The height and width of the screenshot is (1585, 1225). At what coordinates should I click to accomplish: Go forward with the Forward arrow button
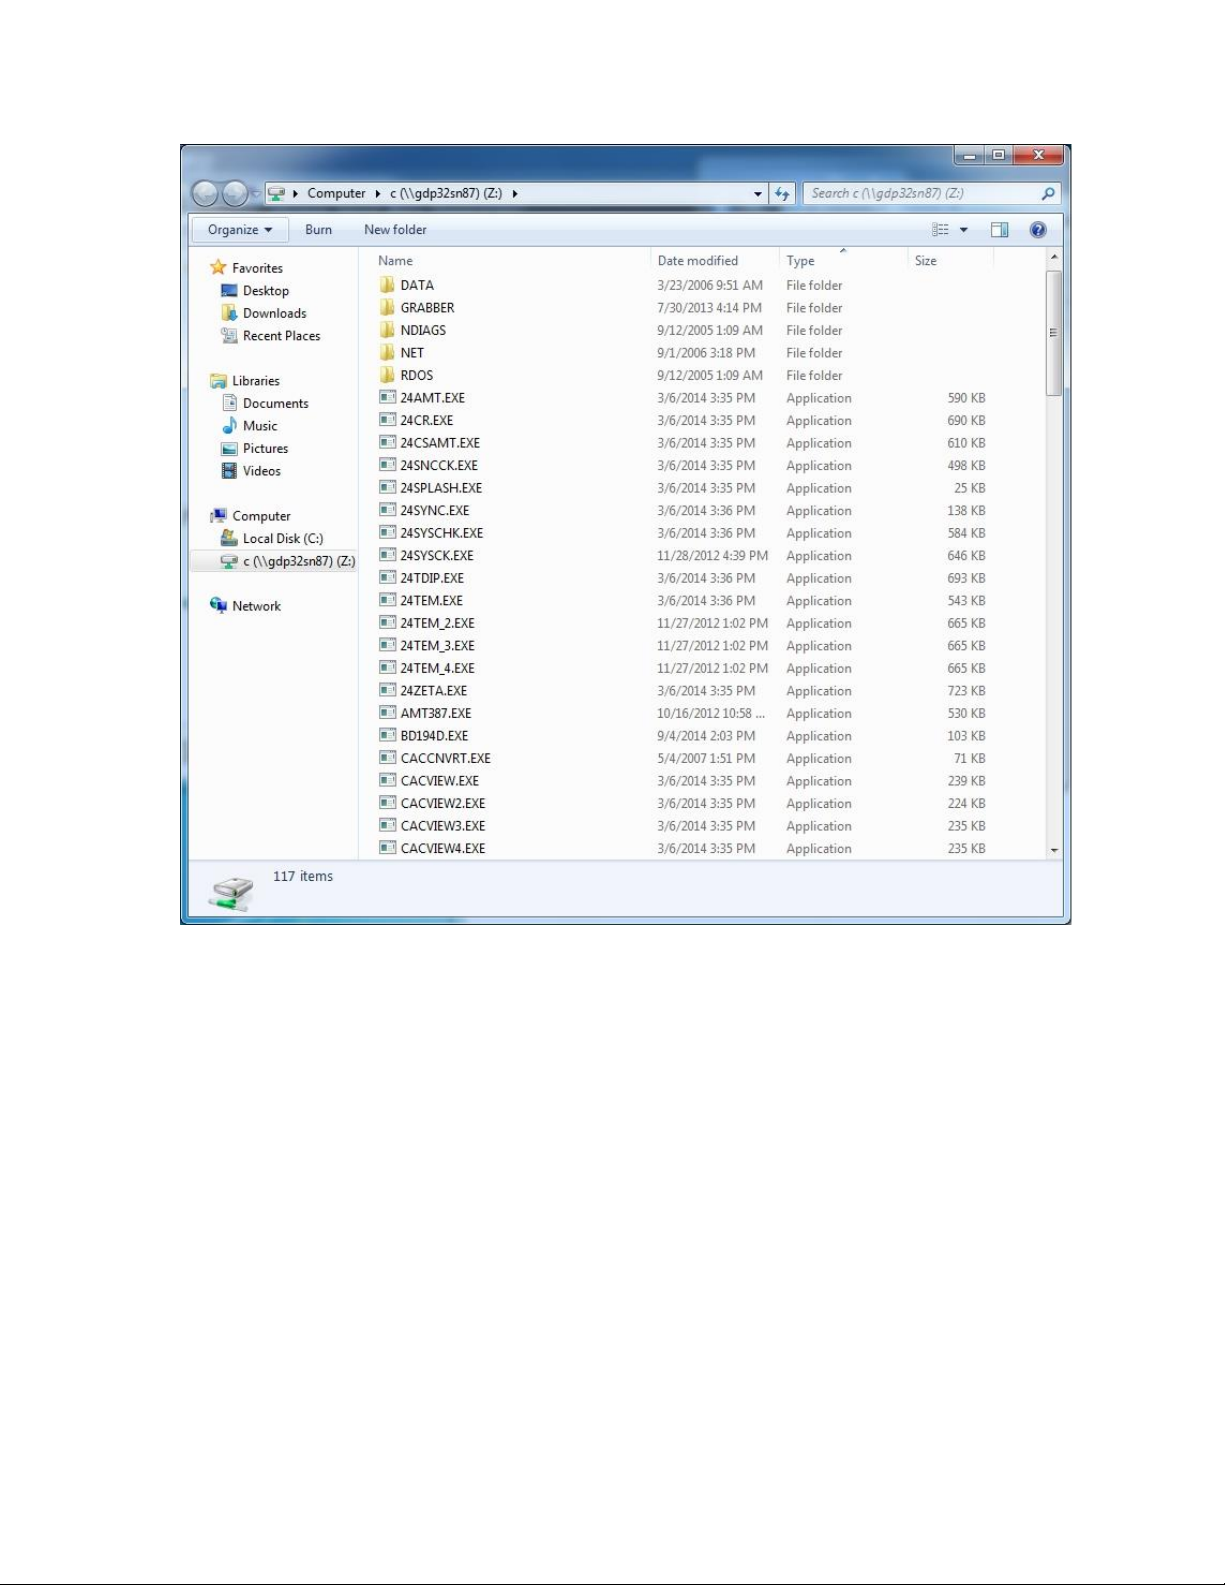235,193
